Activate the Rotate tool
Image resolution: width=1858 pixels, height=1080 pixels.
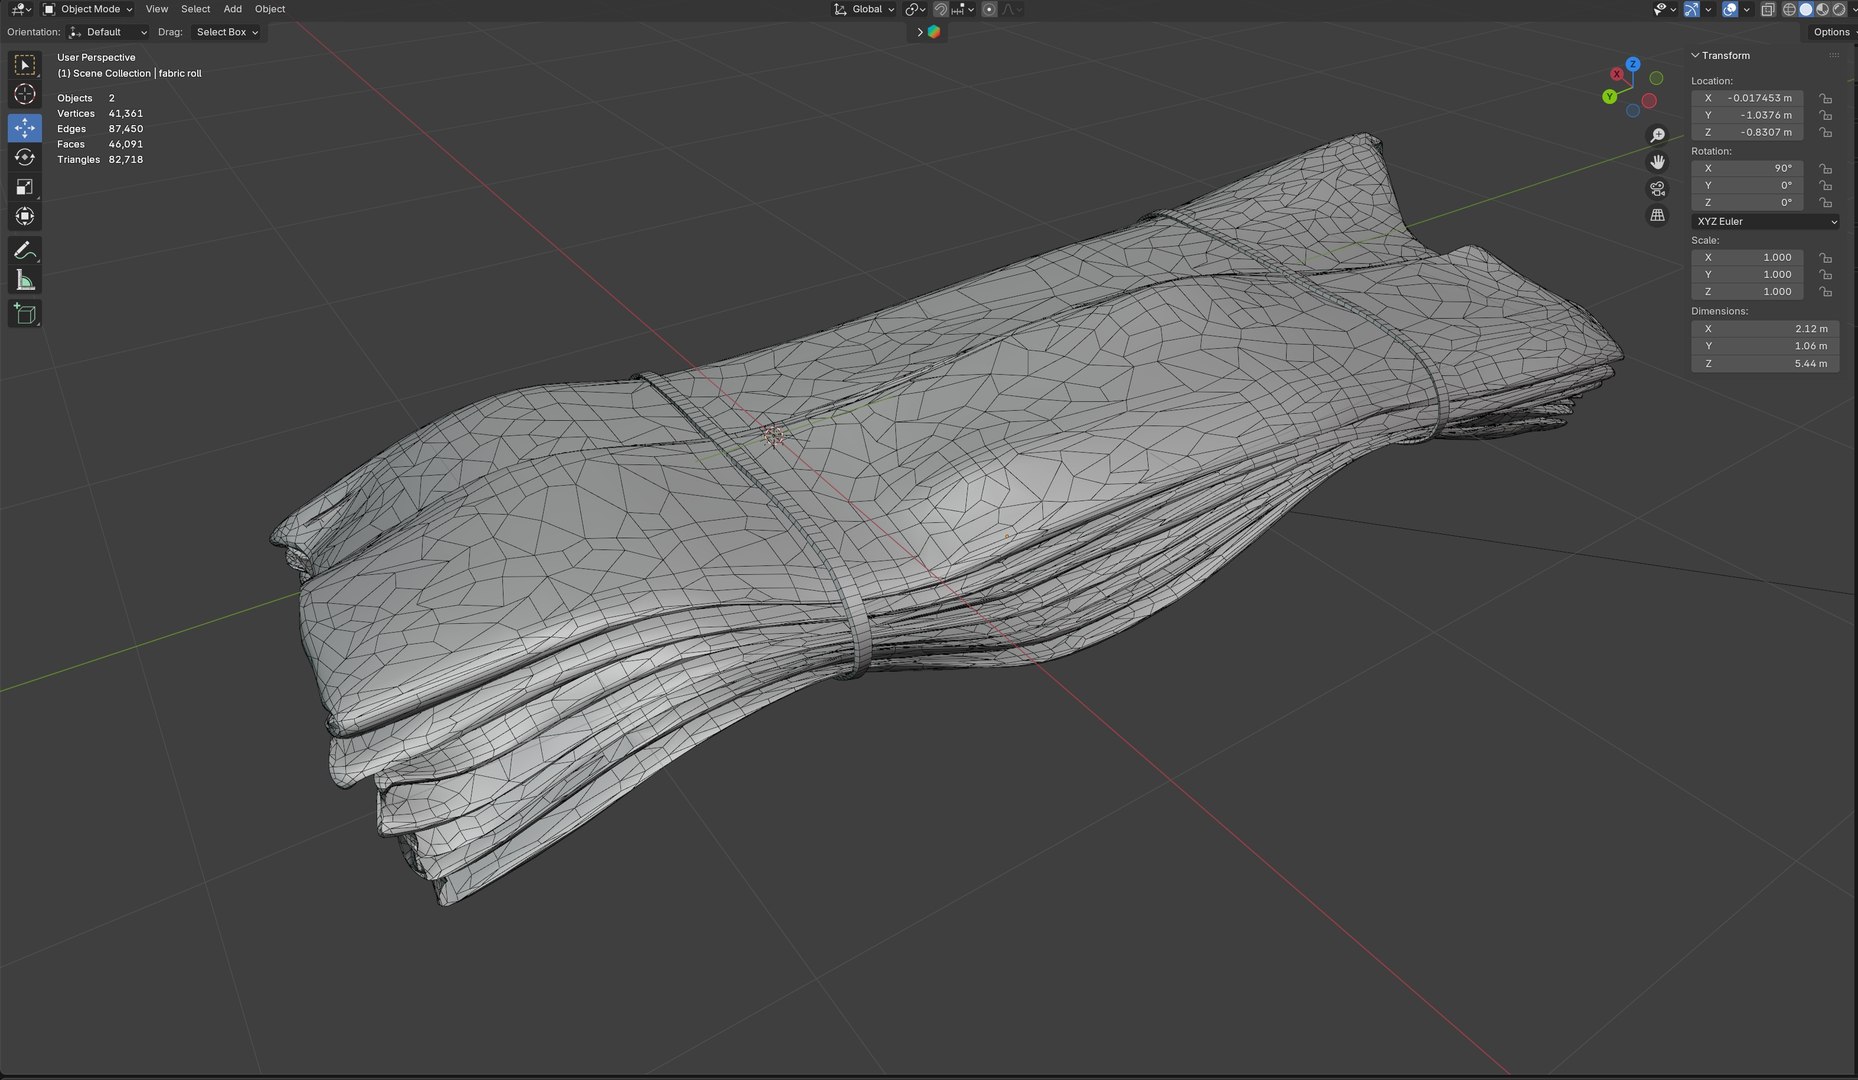pos(25,157)
